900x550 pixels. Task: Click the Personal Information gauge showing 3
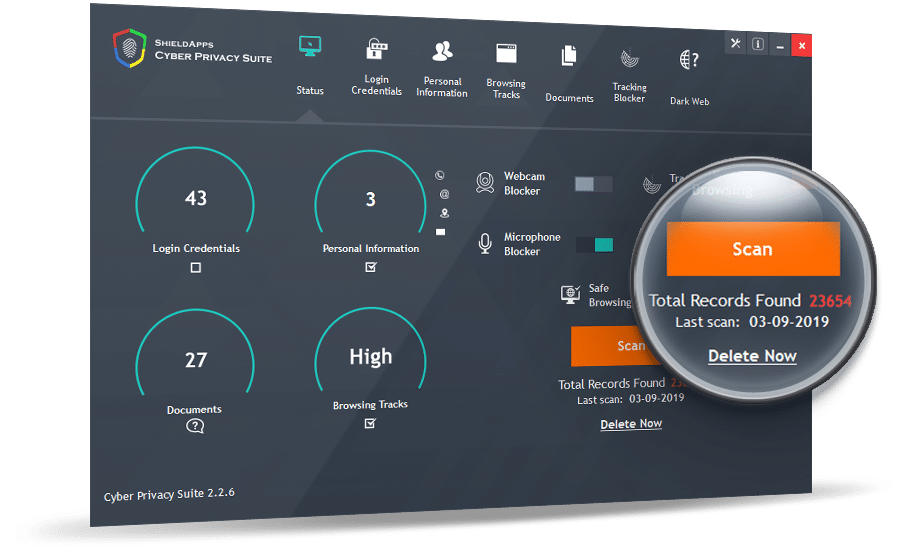pyautogui.click(x=370, y=192)
